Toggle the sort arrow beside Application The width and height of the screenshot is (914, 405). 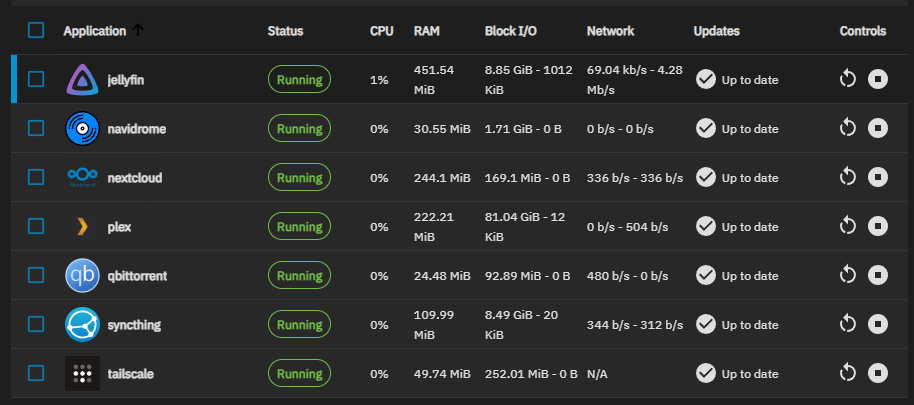[x=138, y=30]
